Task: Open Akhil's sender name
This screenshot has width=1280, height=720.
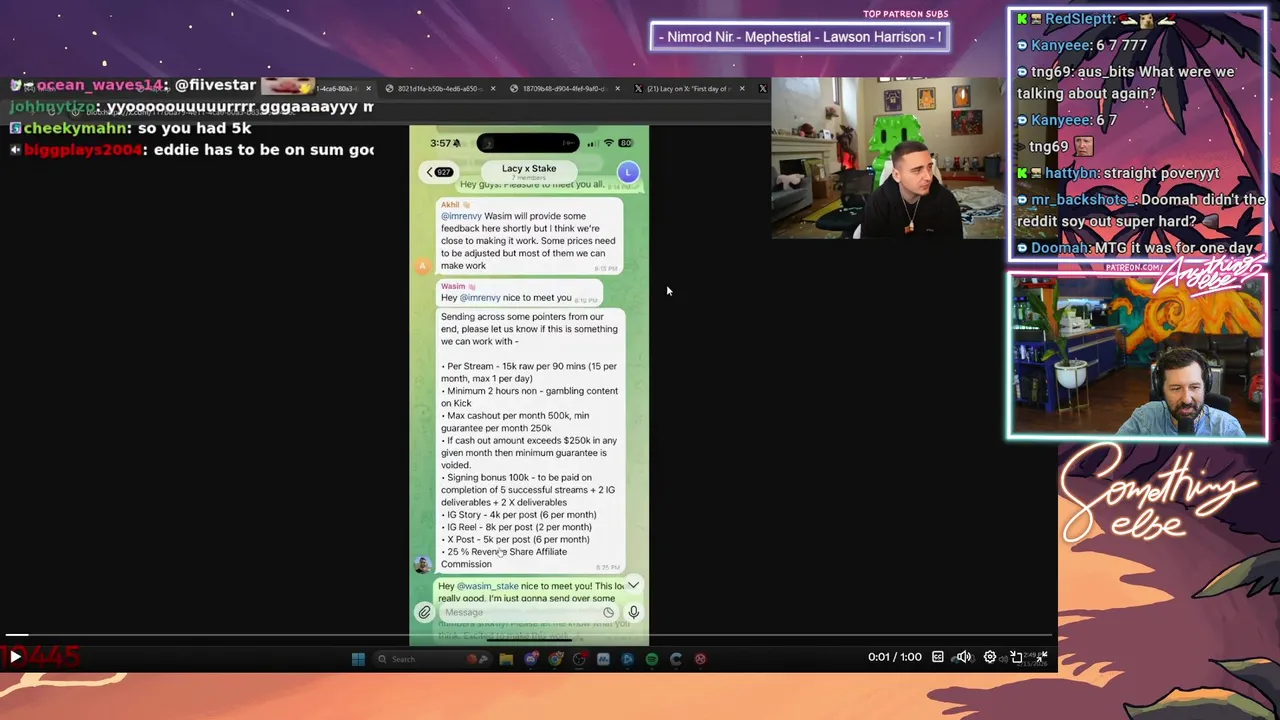Action: pyautogui.click(x=450, y=204)
